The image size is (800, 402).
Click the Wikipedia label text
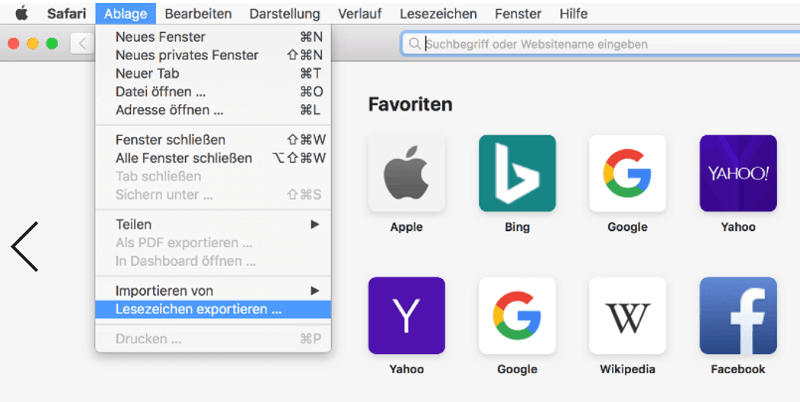(x=628, y=369)
